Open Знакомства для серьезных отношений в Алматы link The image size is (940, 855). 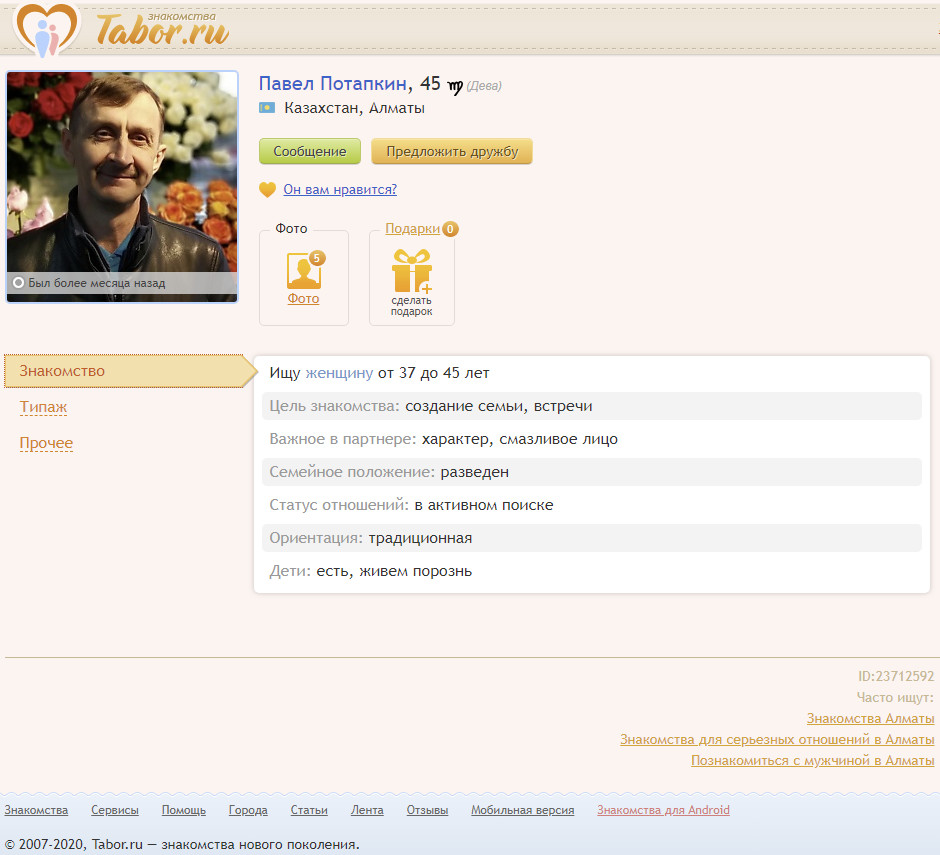point(777,739)
